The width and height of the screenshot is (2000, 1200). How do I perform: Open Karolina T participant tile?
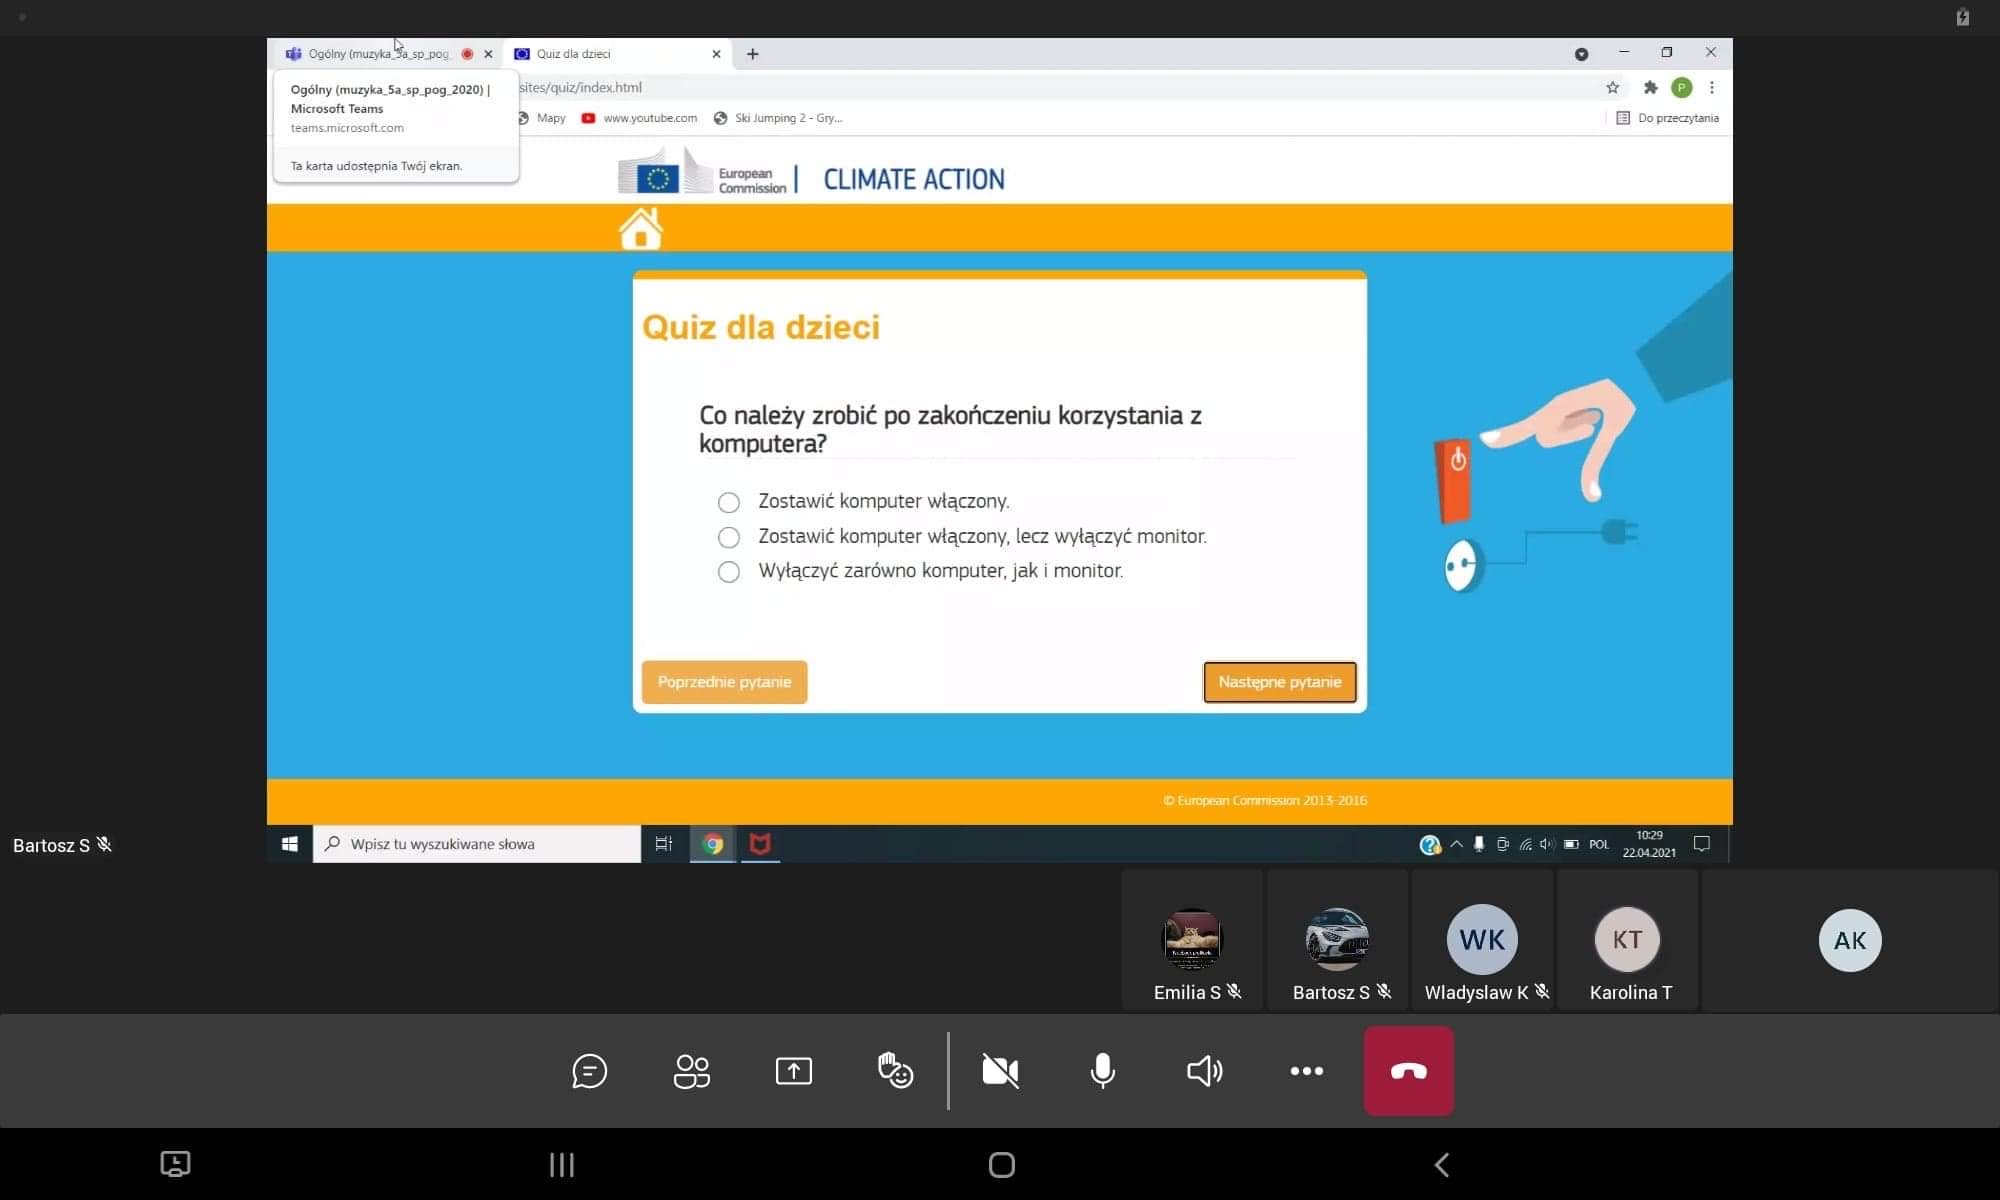click(1627, 940)
